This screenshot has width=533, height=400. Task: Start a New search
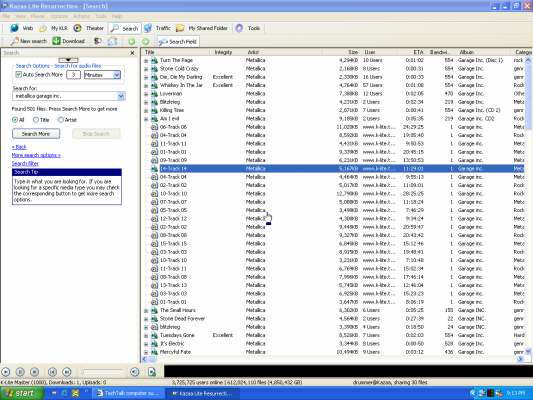tap(29, 41)
